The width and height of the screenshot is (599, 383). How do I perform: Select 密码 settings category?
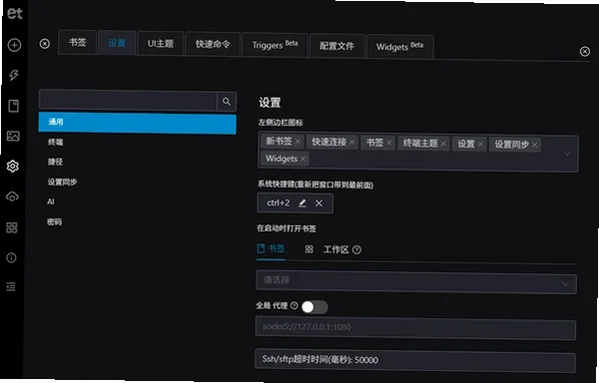coord(137,222)
